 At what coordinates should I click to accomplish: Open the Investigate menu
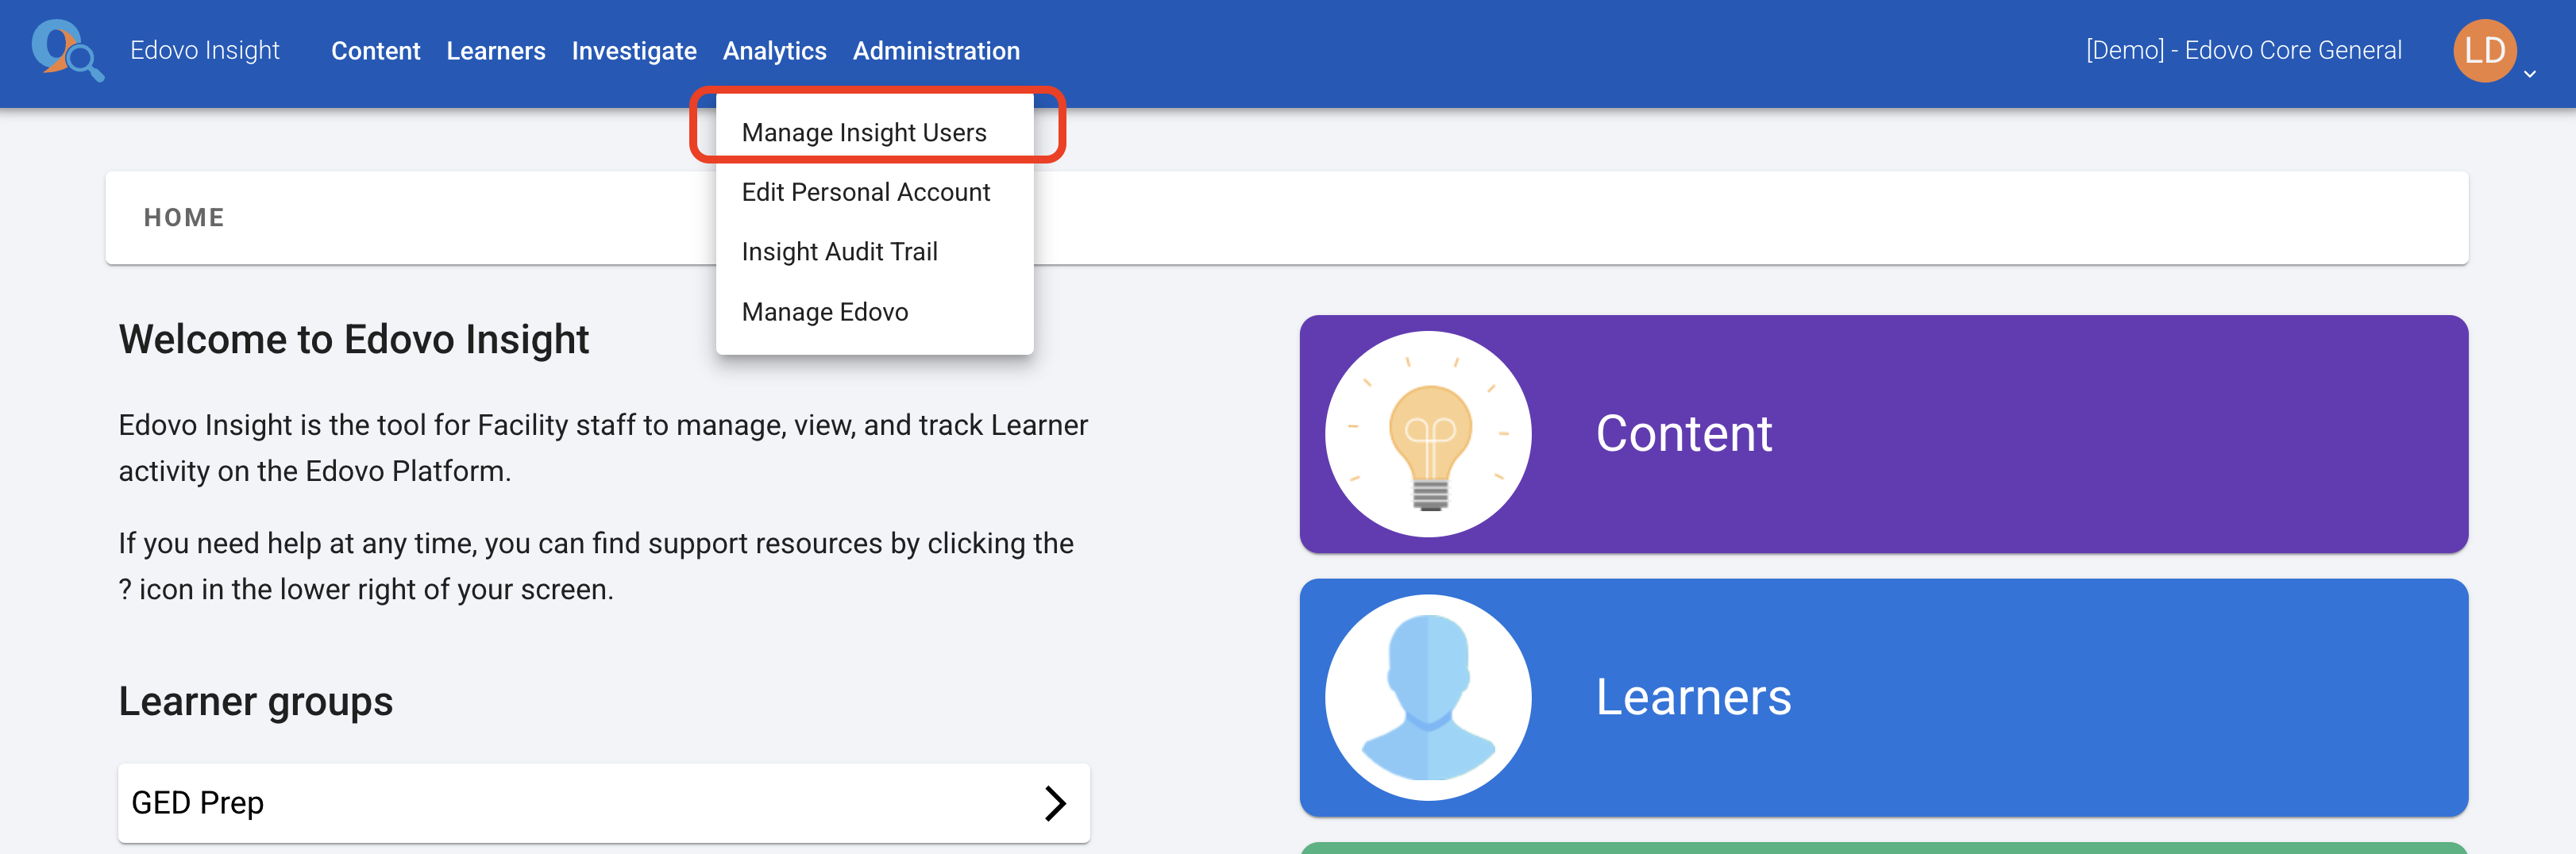tap(634, 51)
